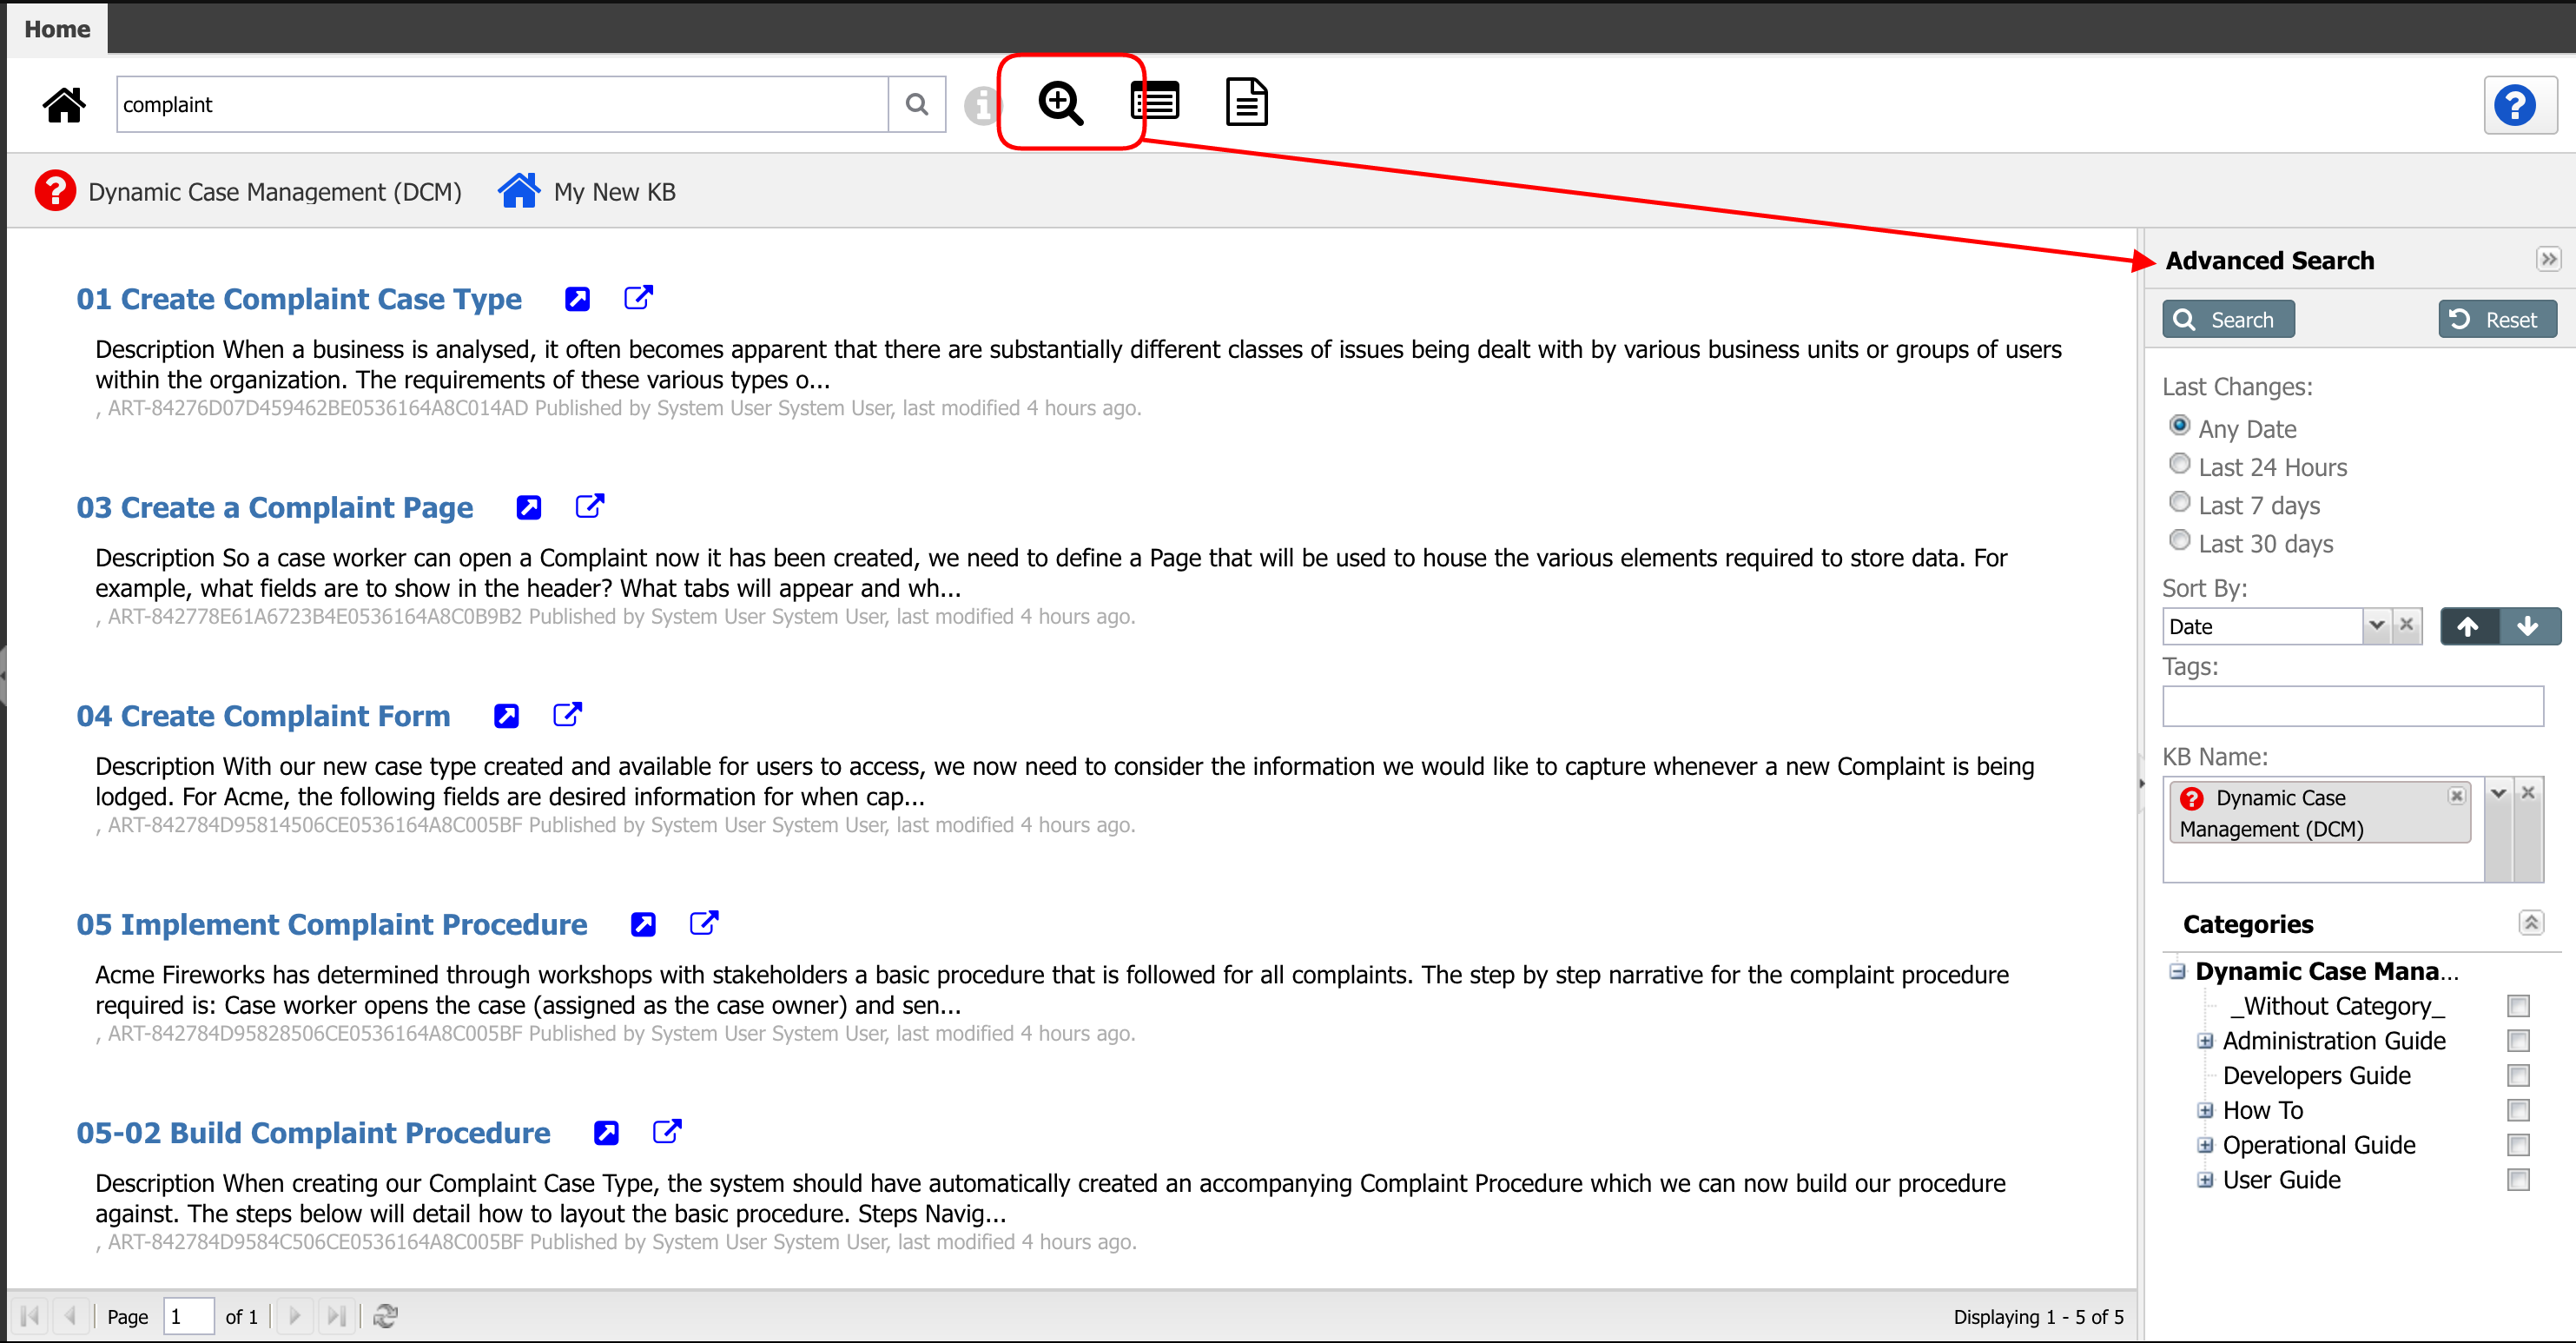Viewport: 2576px width, 1343px height.
Task: Switch to list view icon
Action: (x=1154, y=102)
